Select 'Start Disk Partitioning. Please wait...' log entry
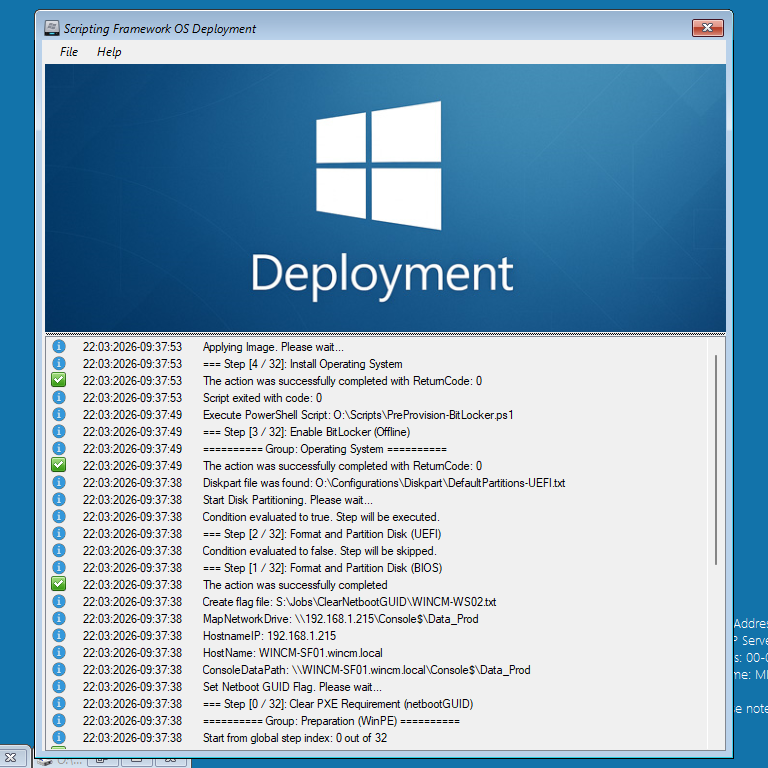 (x=287, y=500)
